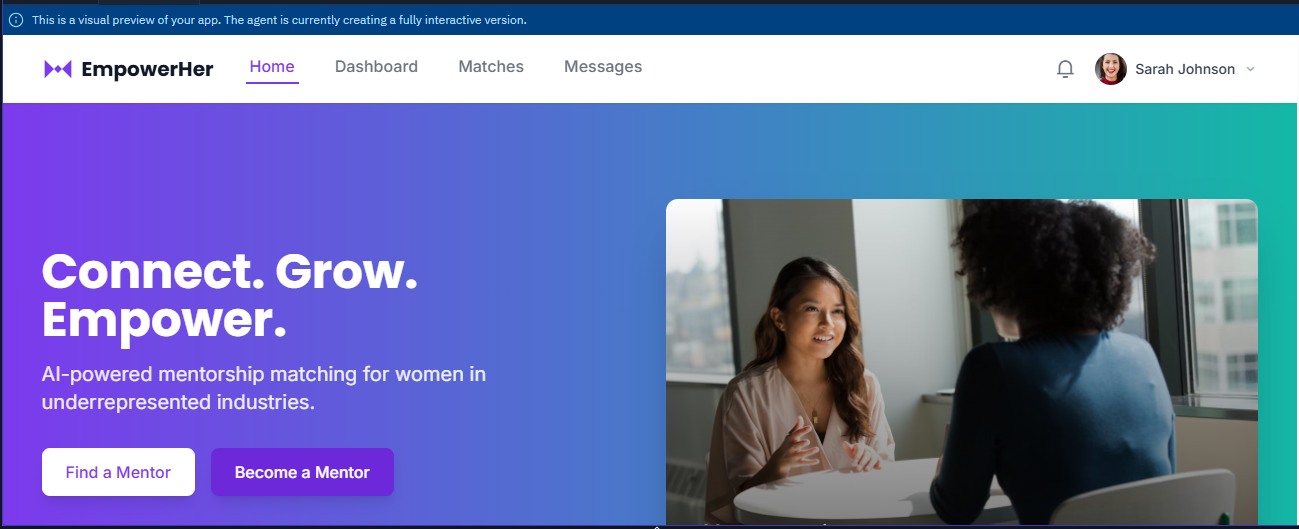Open notifications via the bell icon
This screenshot has width=1299, height=529.
1065,69
